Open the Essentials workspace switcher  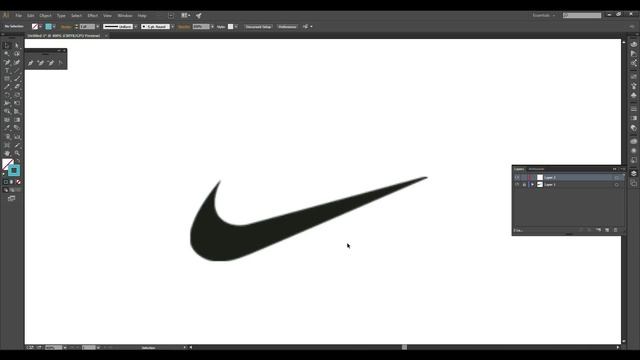[x=544, y=16]
